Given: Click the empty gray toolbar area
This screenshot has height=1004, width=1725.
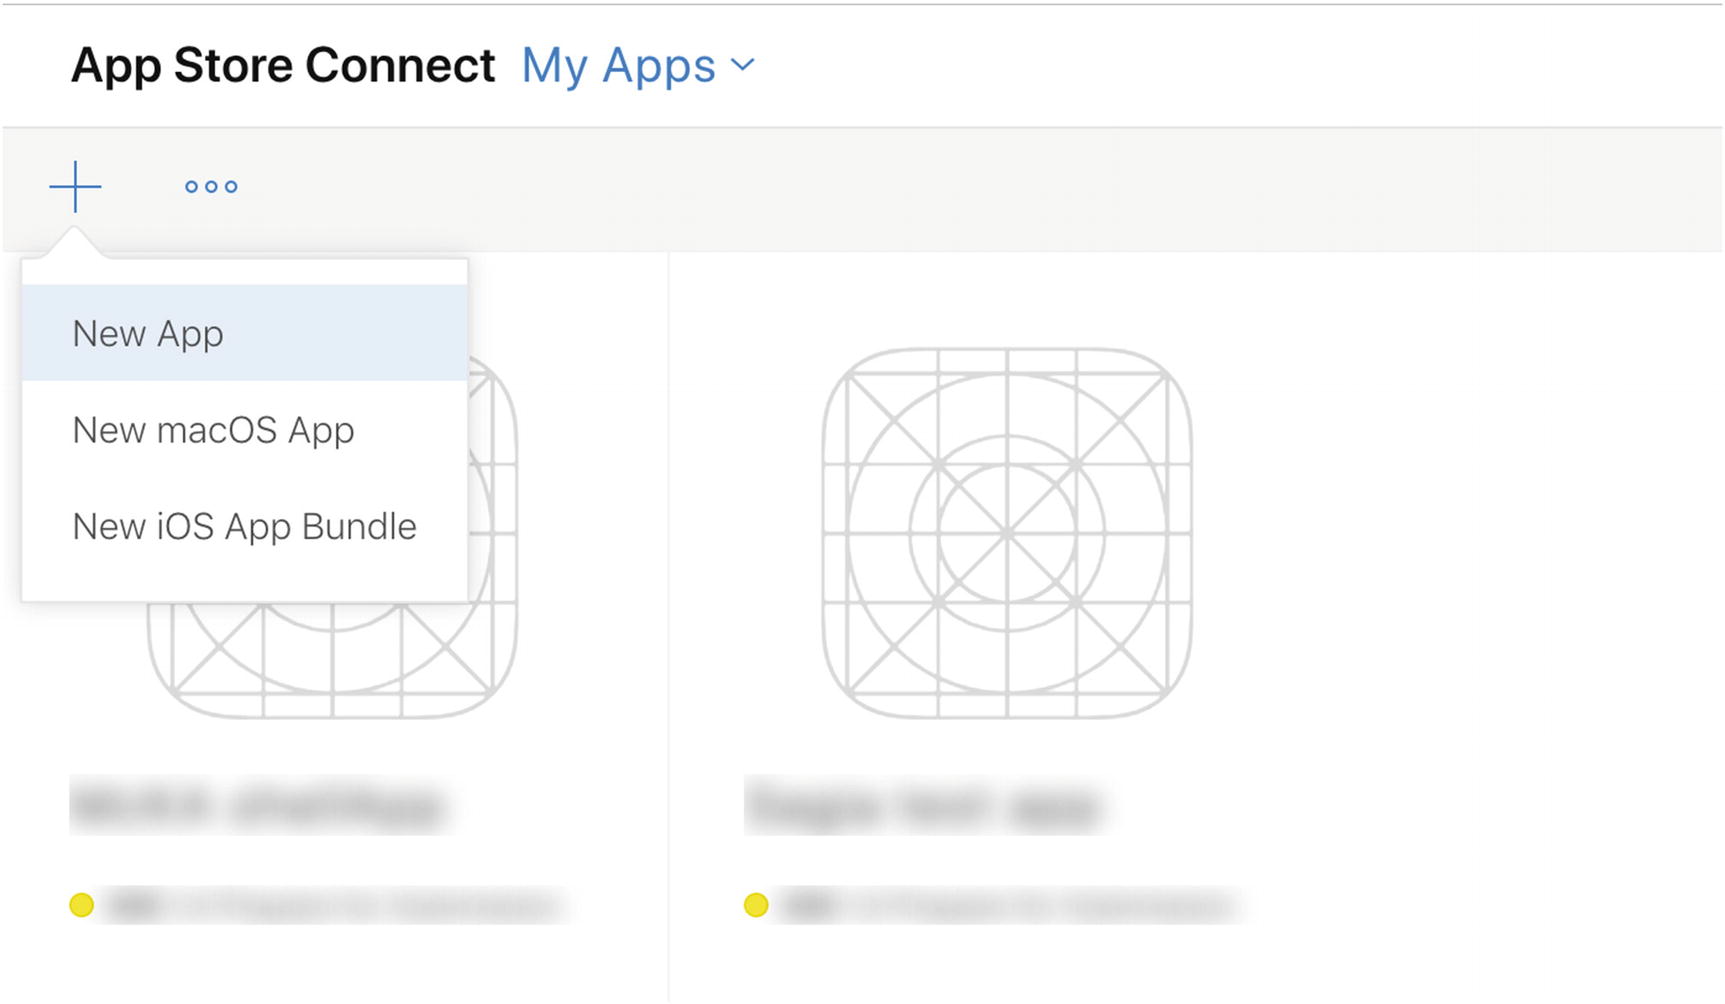Looking at the screenshot, I should coord(900,188).
